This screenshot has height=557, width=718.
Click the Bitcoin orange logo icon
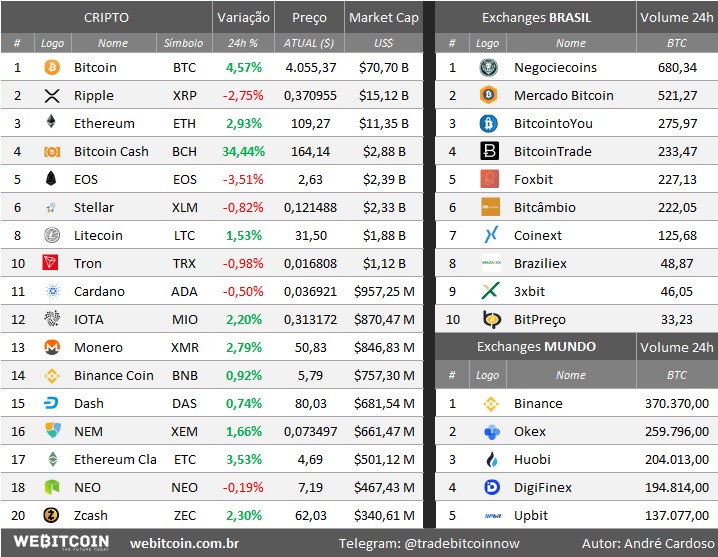pyautogui.click(x=52, y=67)
